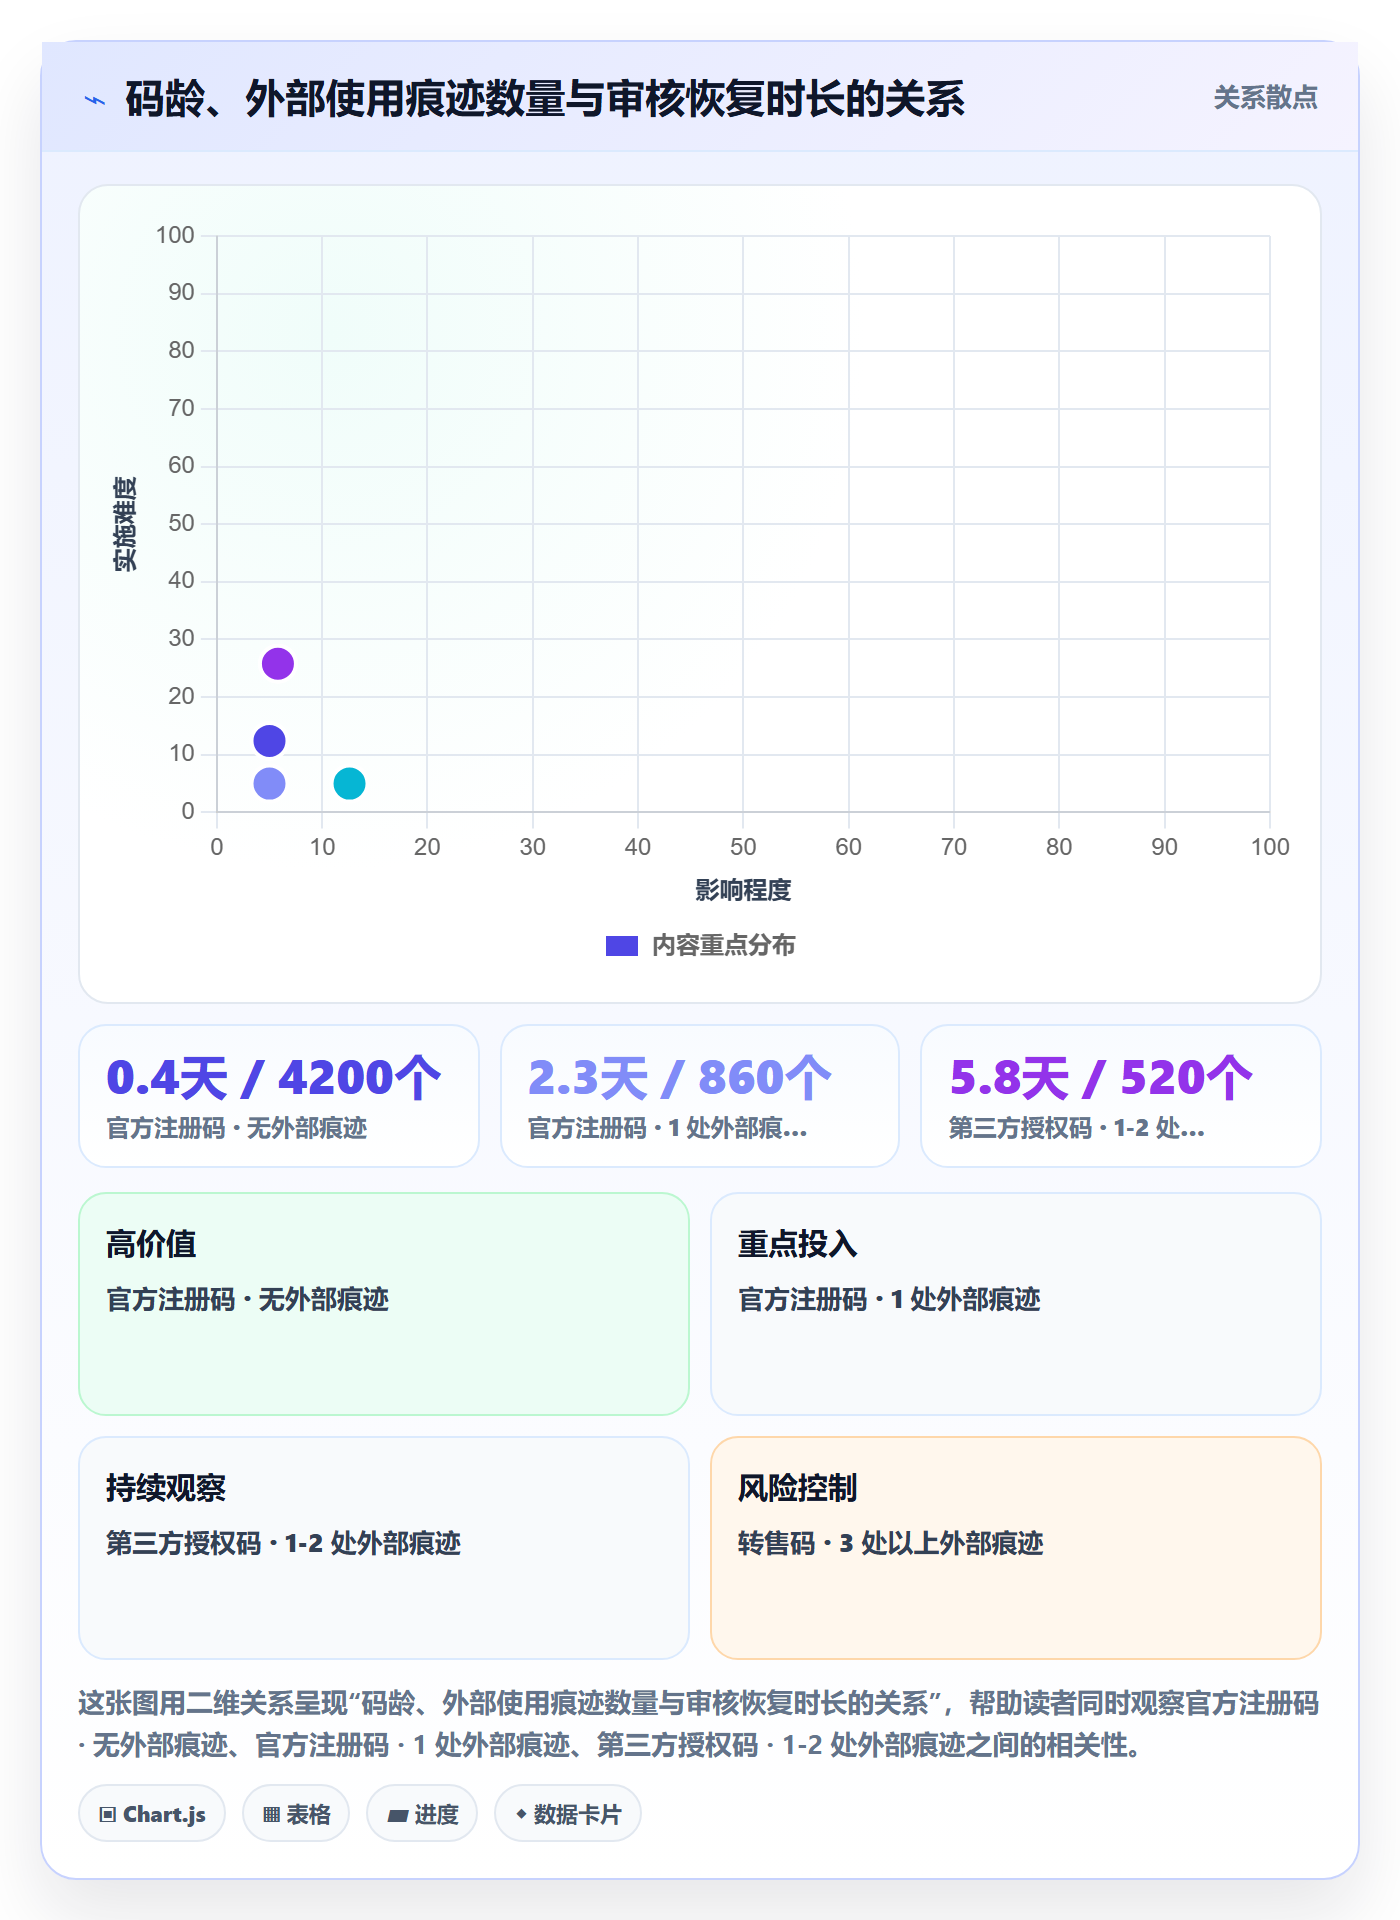Screen dimensions: 1400x1920
Task: Click the square icon in the Chart.js tag
Action: click(x=108, y=1815)
